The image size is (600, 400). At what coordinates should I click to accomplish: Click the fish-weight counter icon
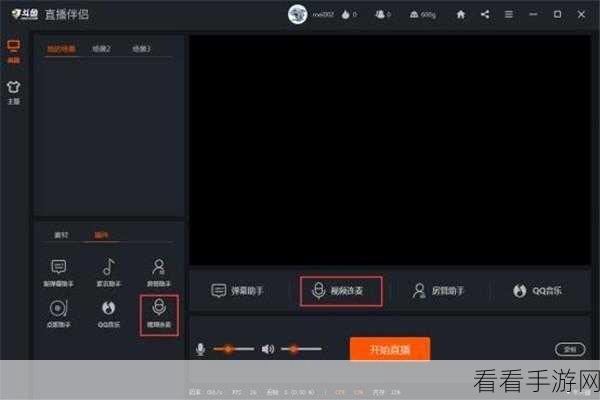414,15
